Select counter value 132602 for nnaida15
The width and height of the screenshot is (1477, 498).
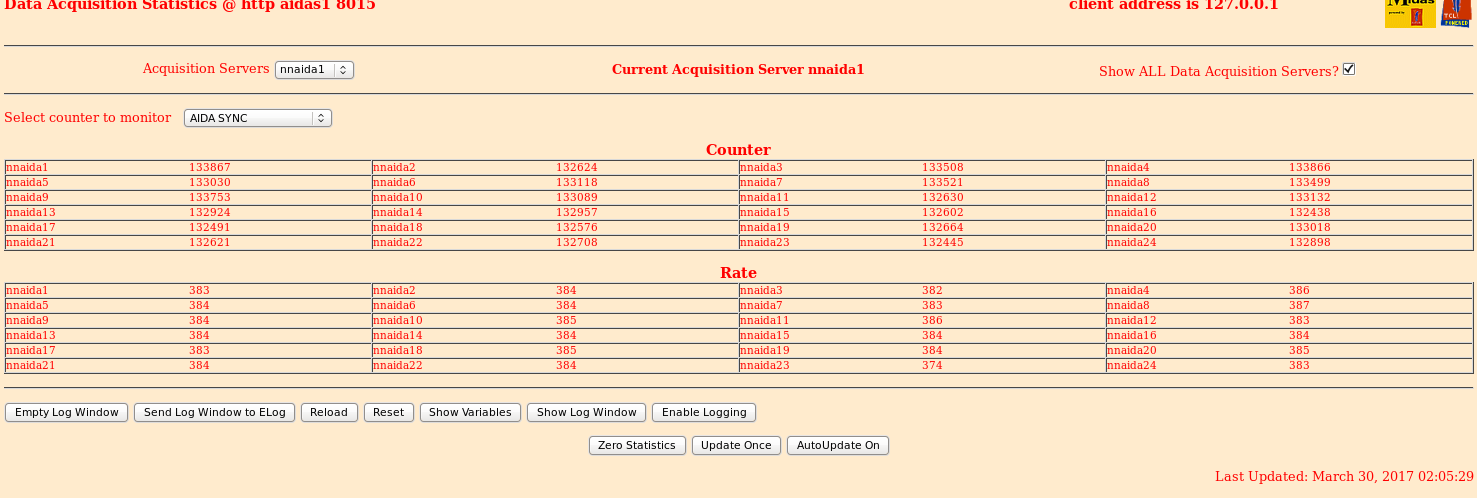point(943,213)
